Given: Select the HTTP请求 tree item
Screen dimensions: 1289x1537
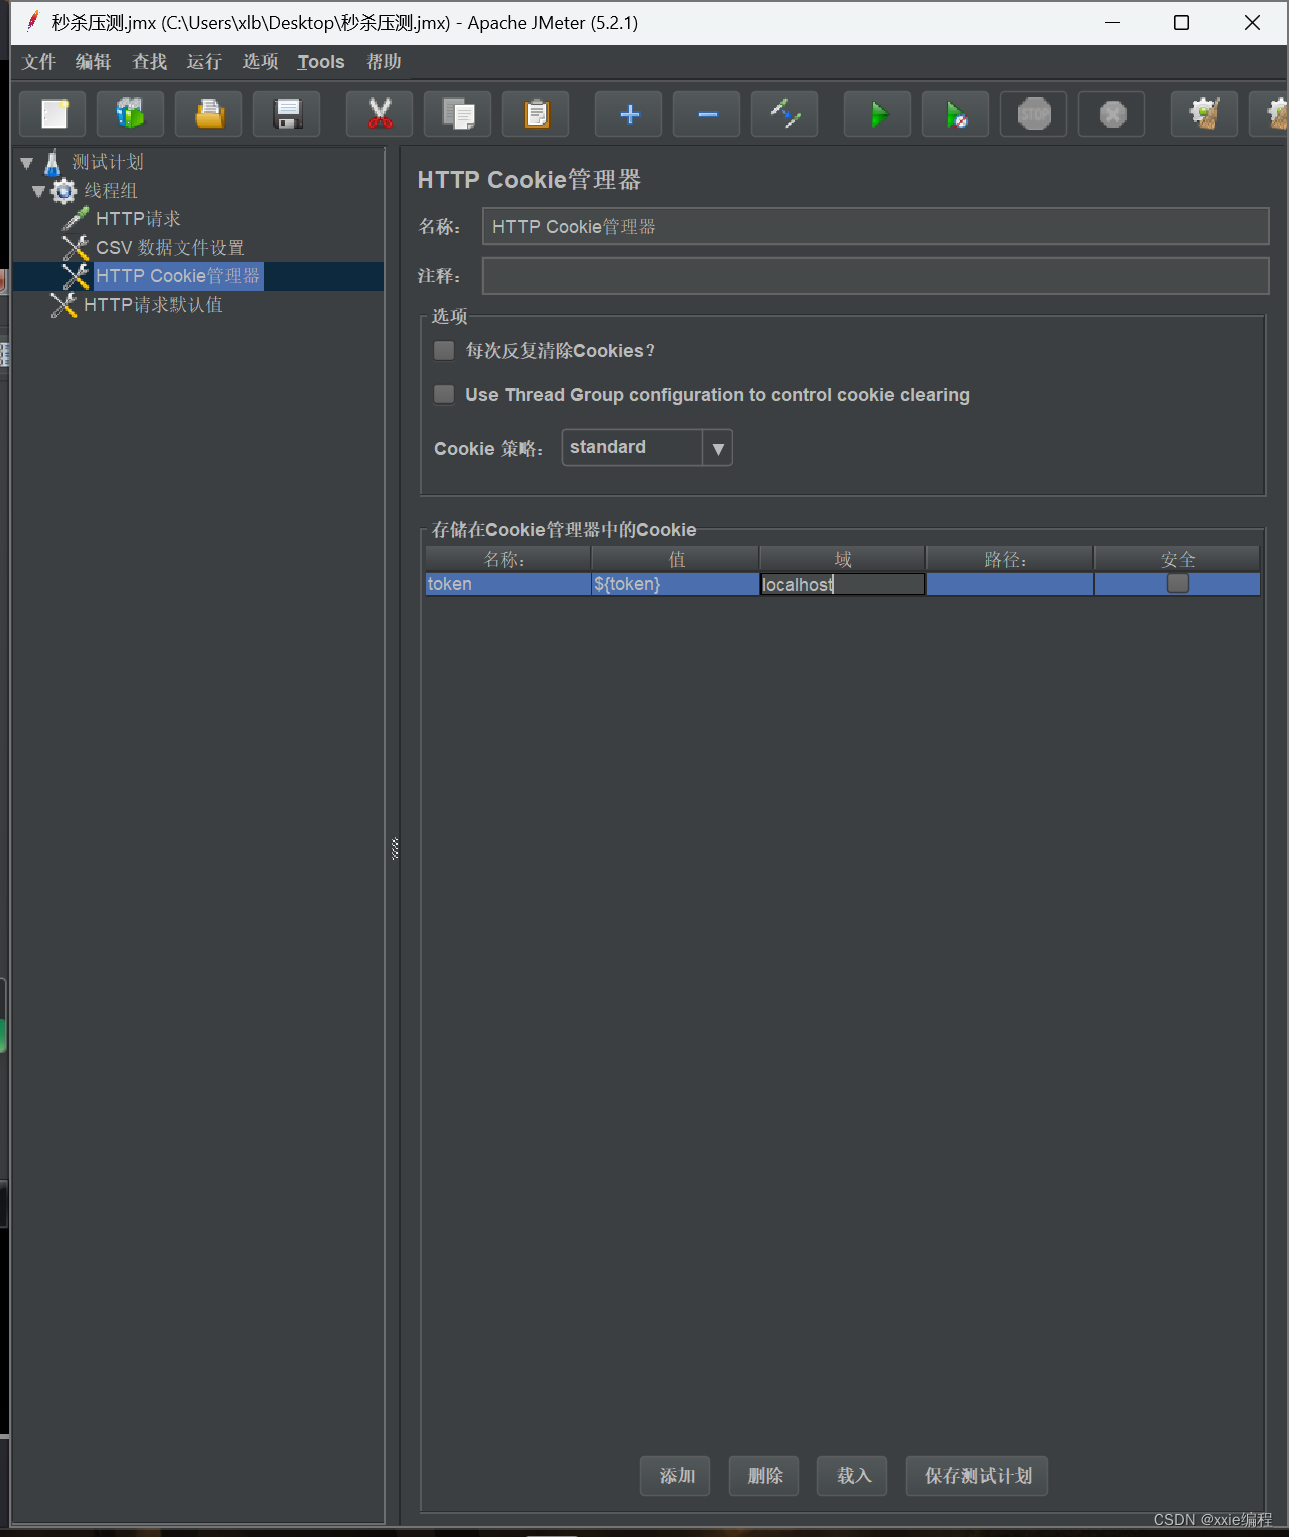Looking at the screenshot, I should pyautogui.click(x=138, y=219).
